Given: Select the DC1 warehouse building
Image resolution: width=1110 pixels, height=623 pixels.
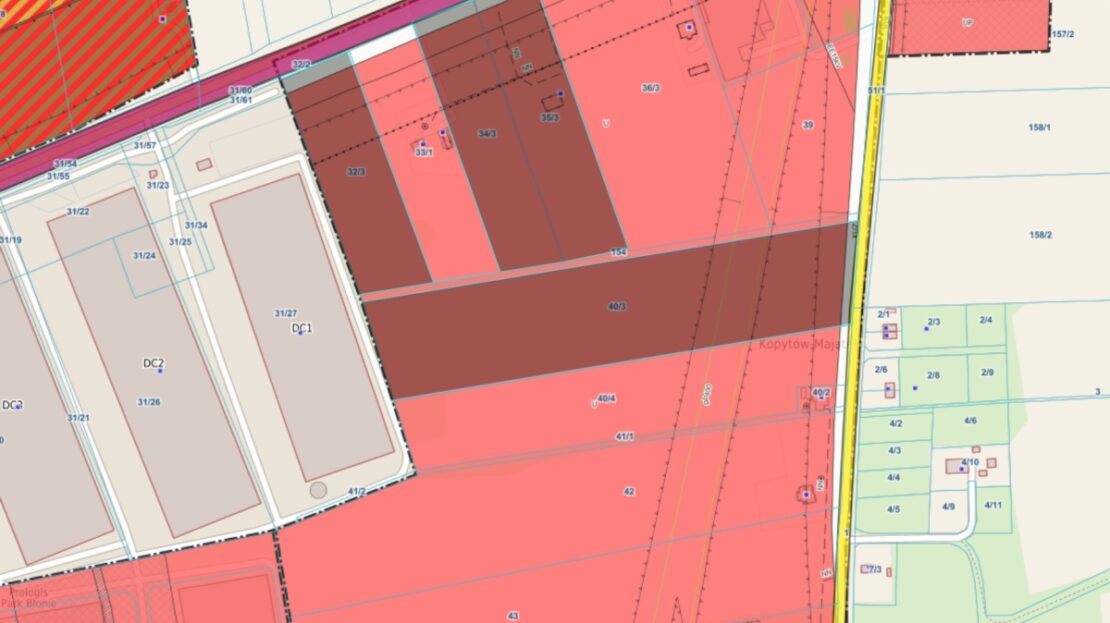Looking at the screenshot, I should (302, 328).
